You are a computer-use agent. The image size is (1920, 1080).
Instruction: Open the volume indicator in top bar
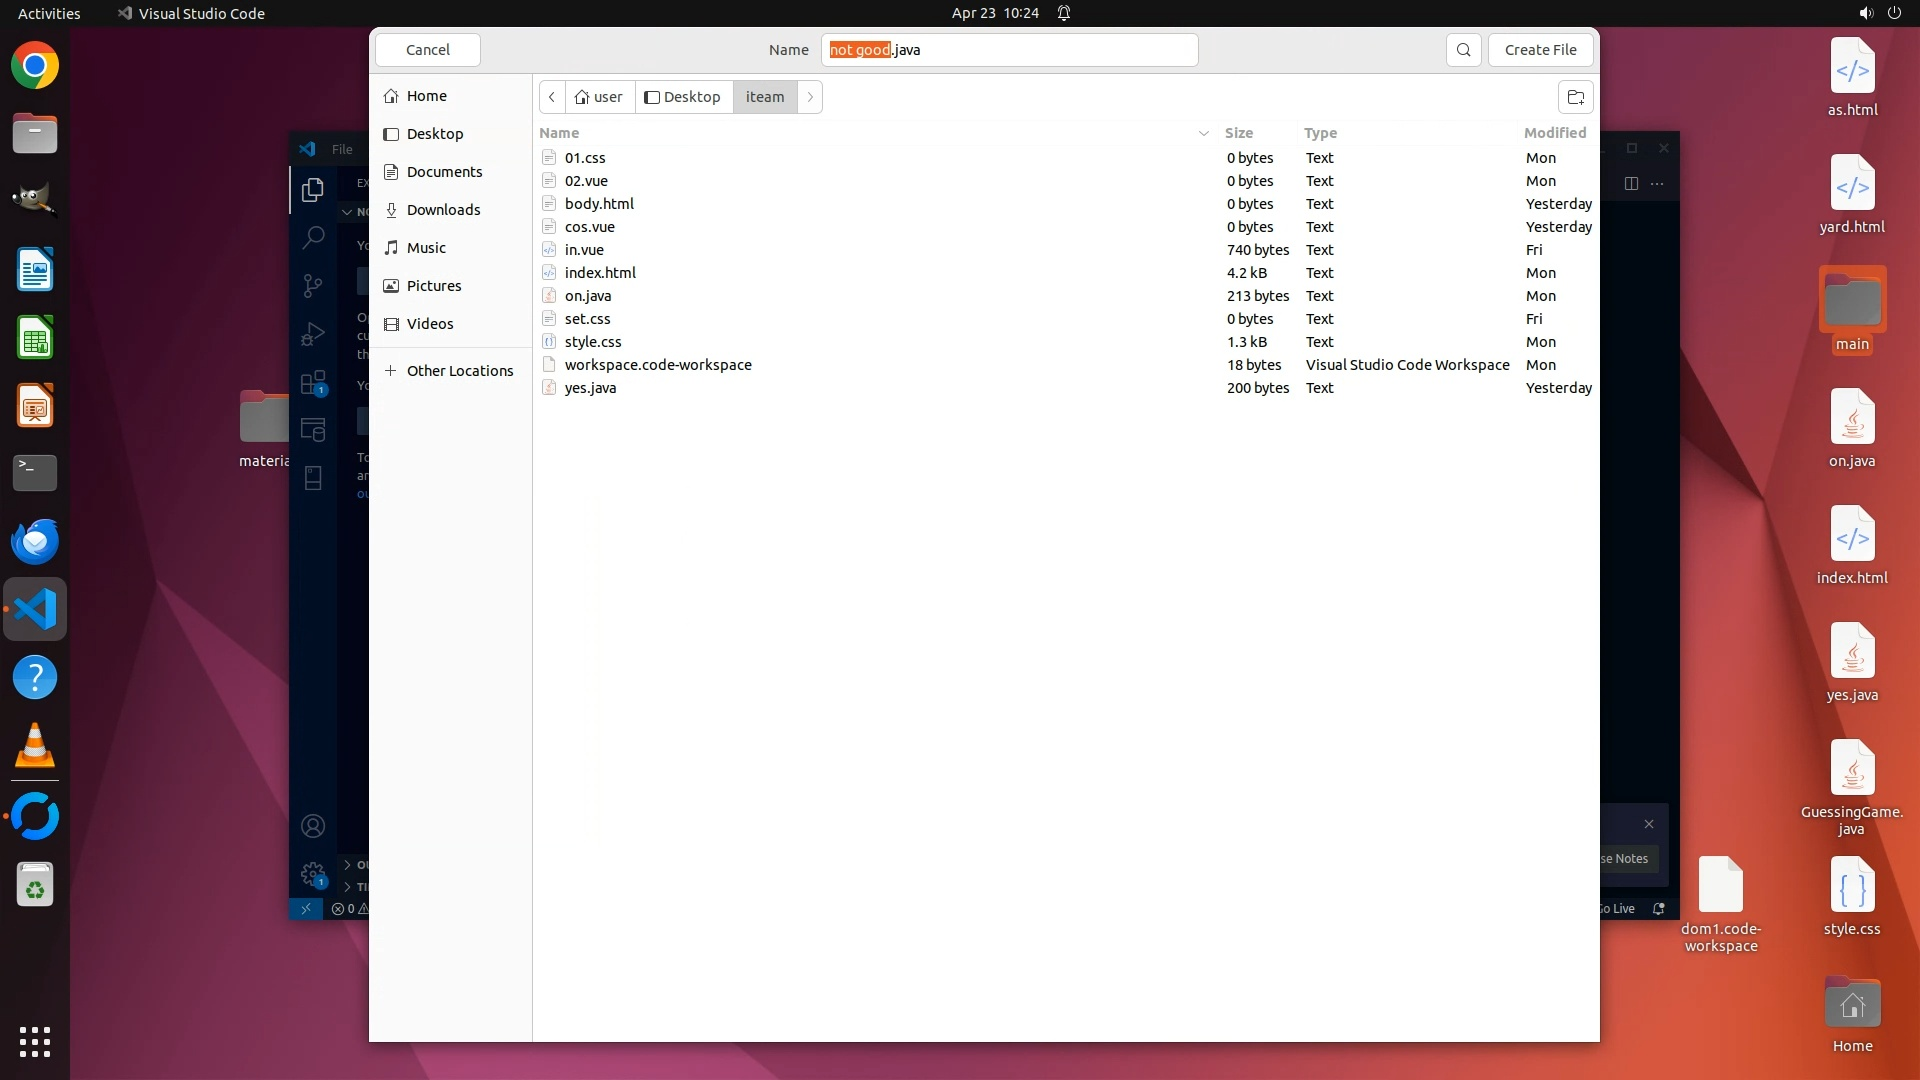(x=1865, y=13)
